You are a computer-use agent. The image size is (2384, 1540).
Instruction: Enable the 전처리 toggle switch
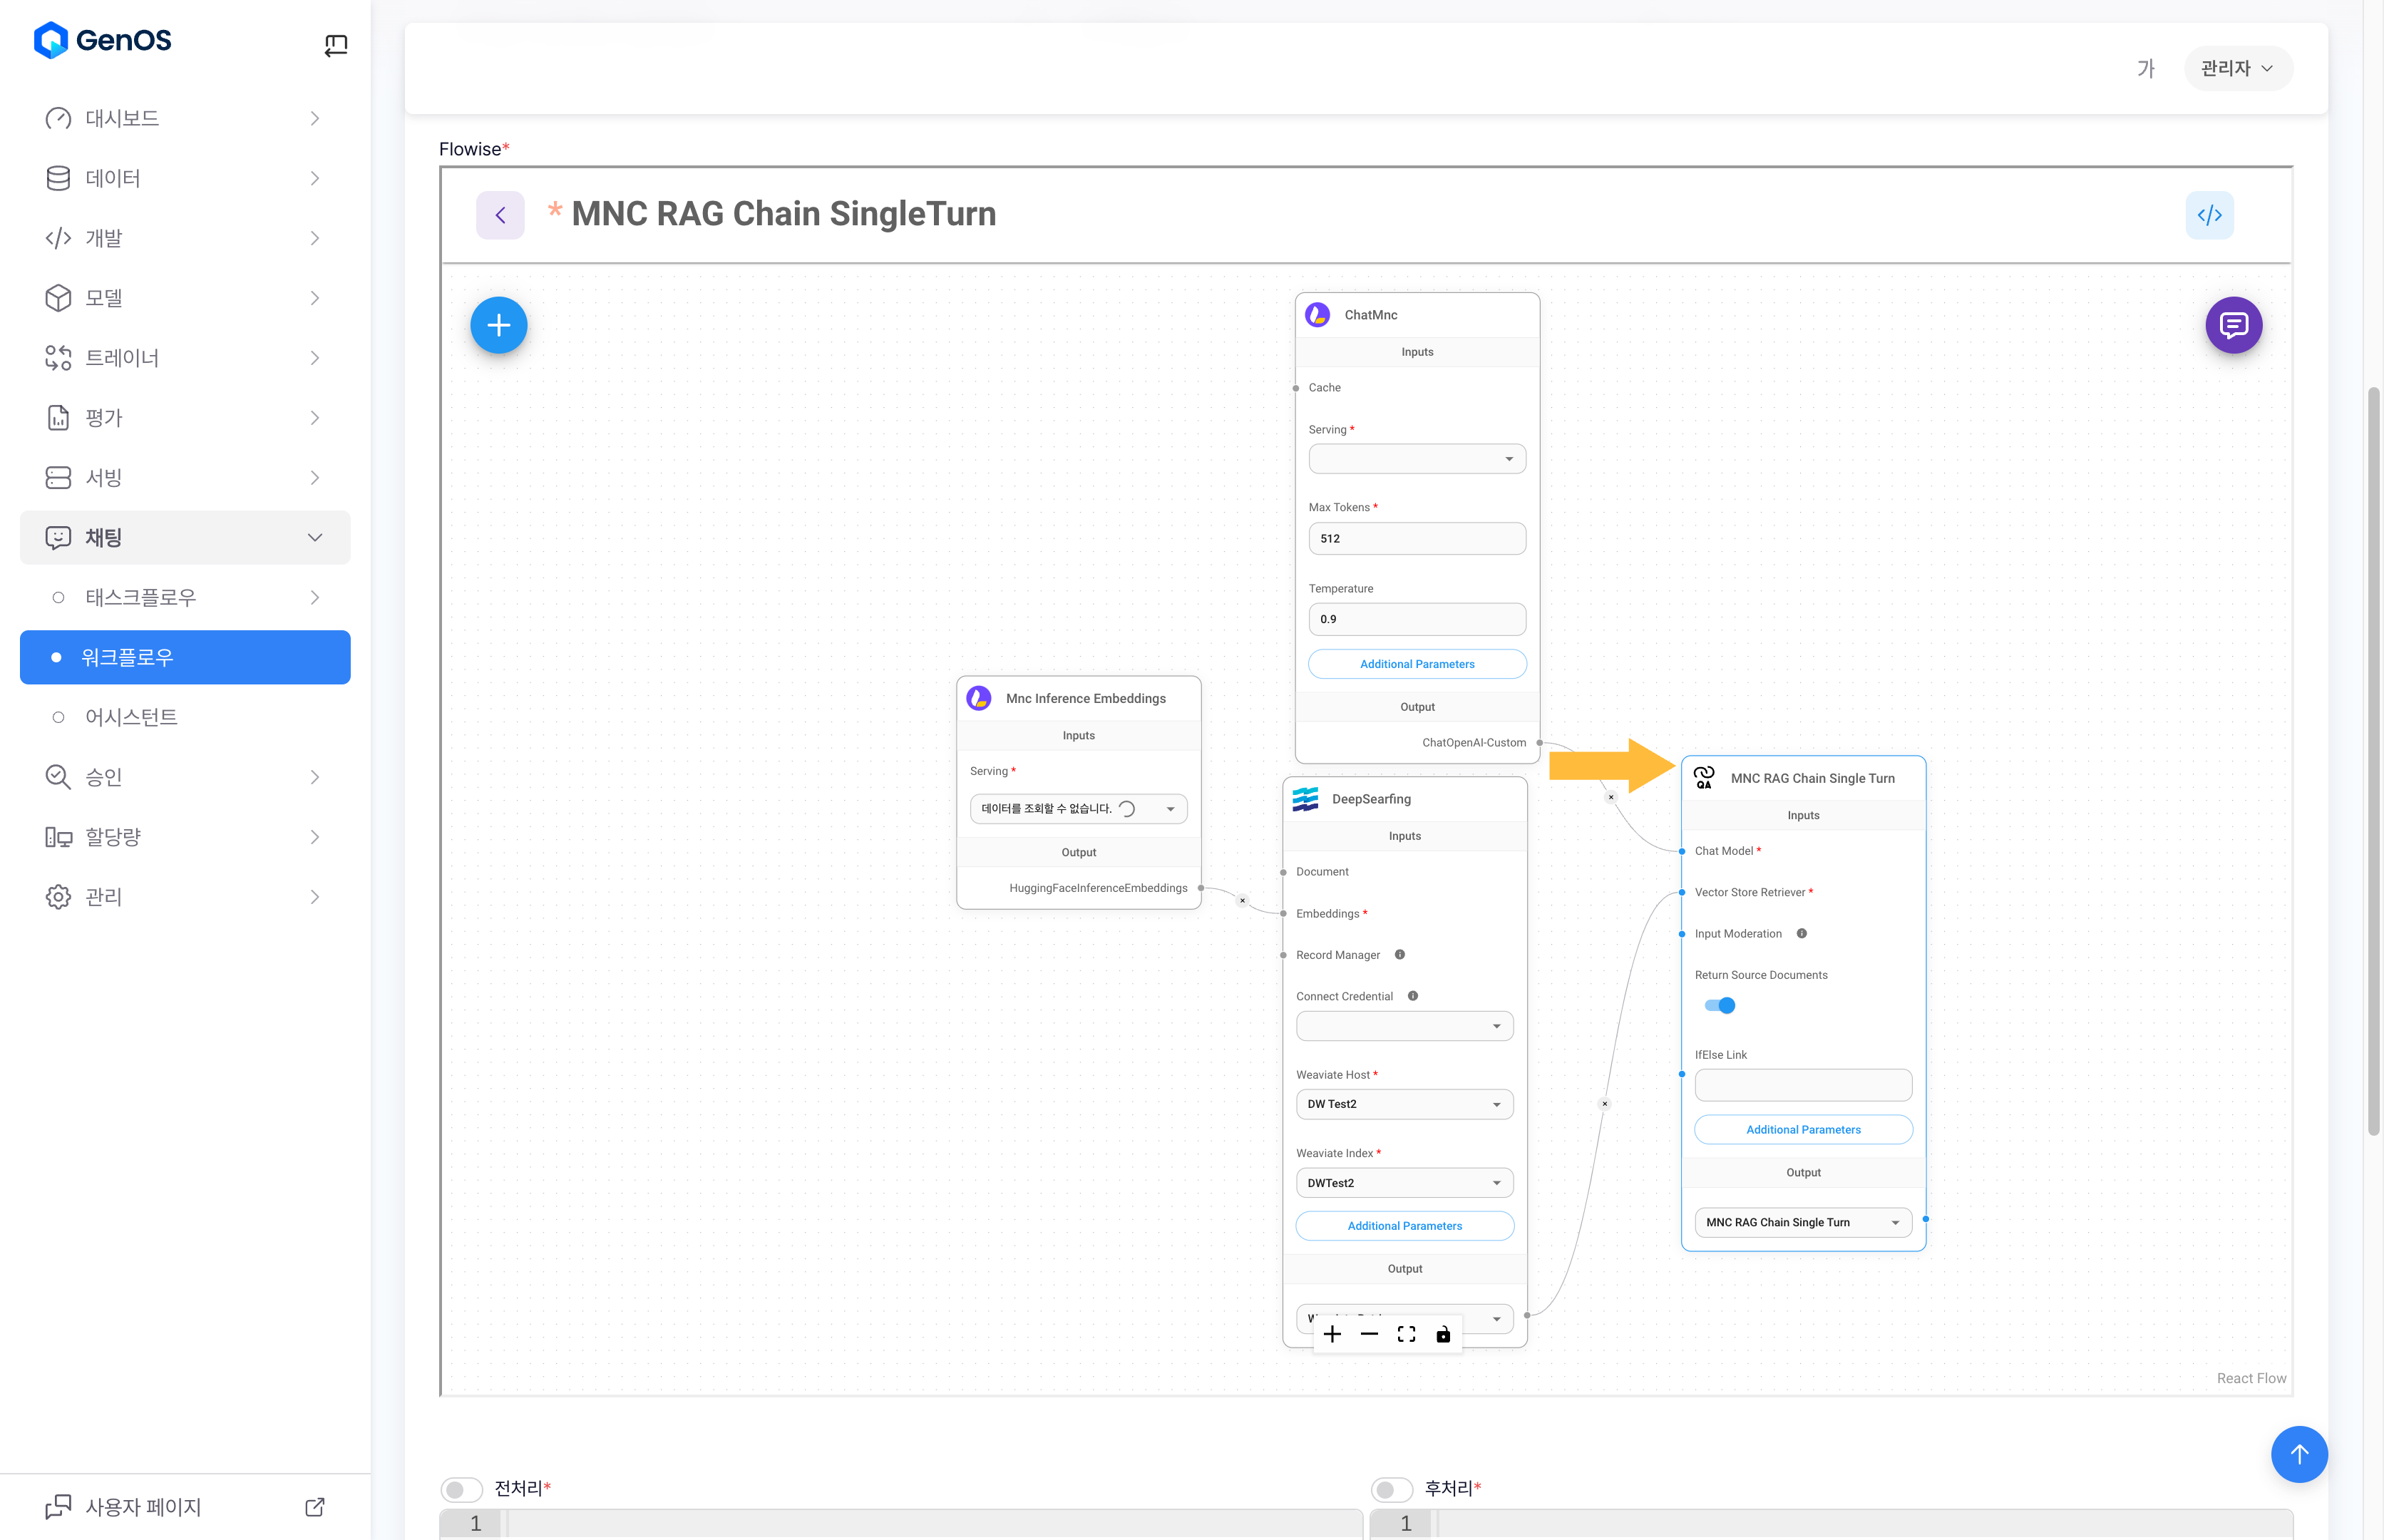461,1489
